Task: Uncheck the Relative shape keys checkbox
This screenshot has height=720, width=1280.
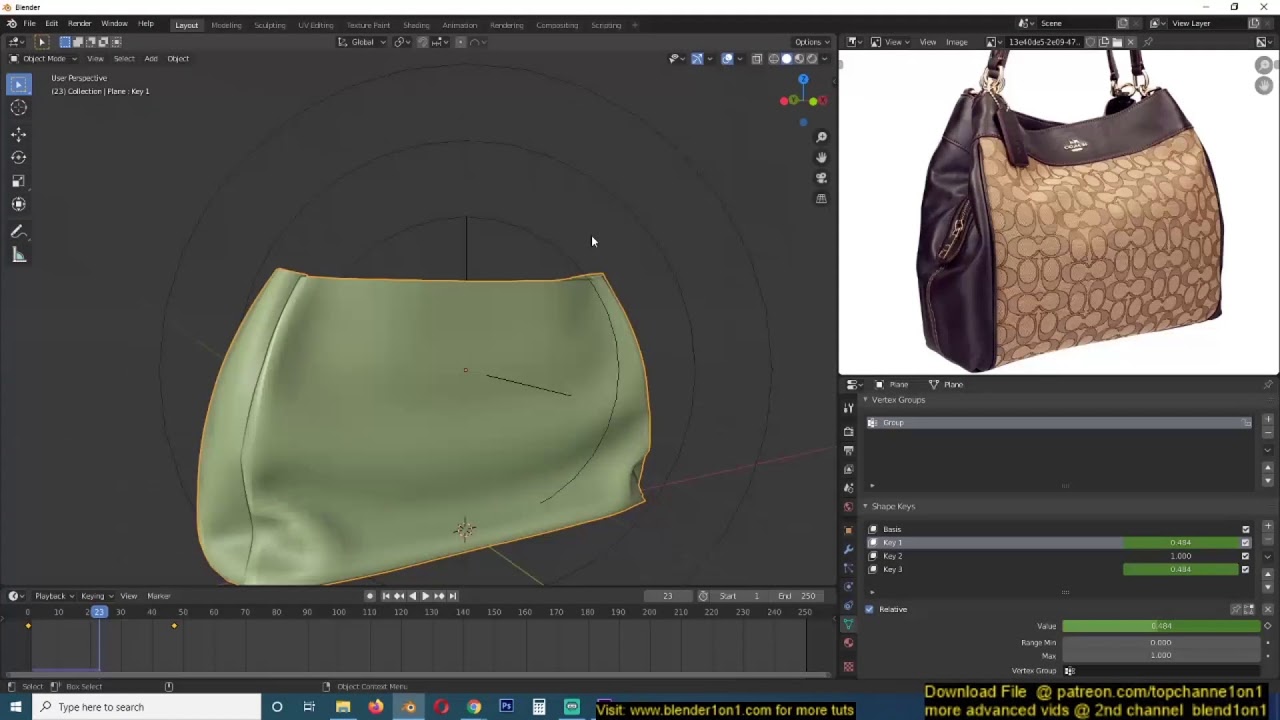Action: click(x=869, y=609)
